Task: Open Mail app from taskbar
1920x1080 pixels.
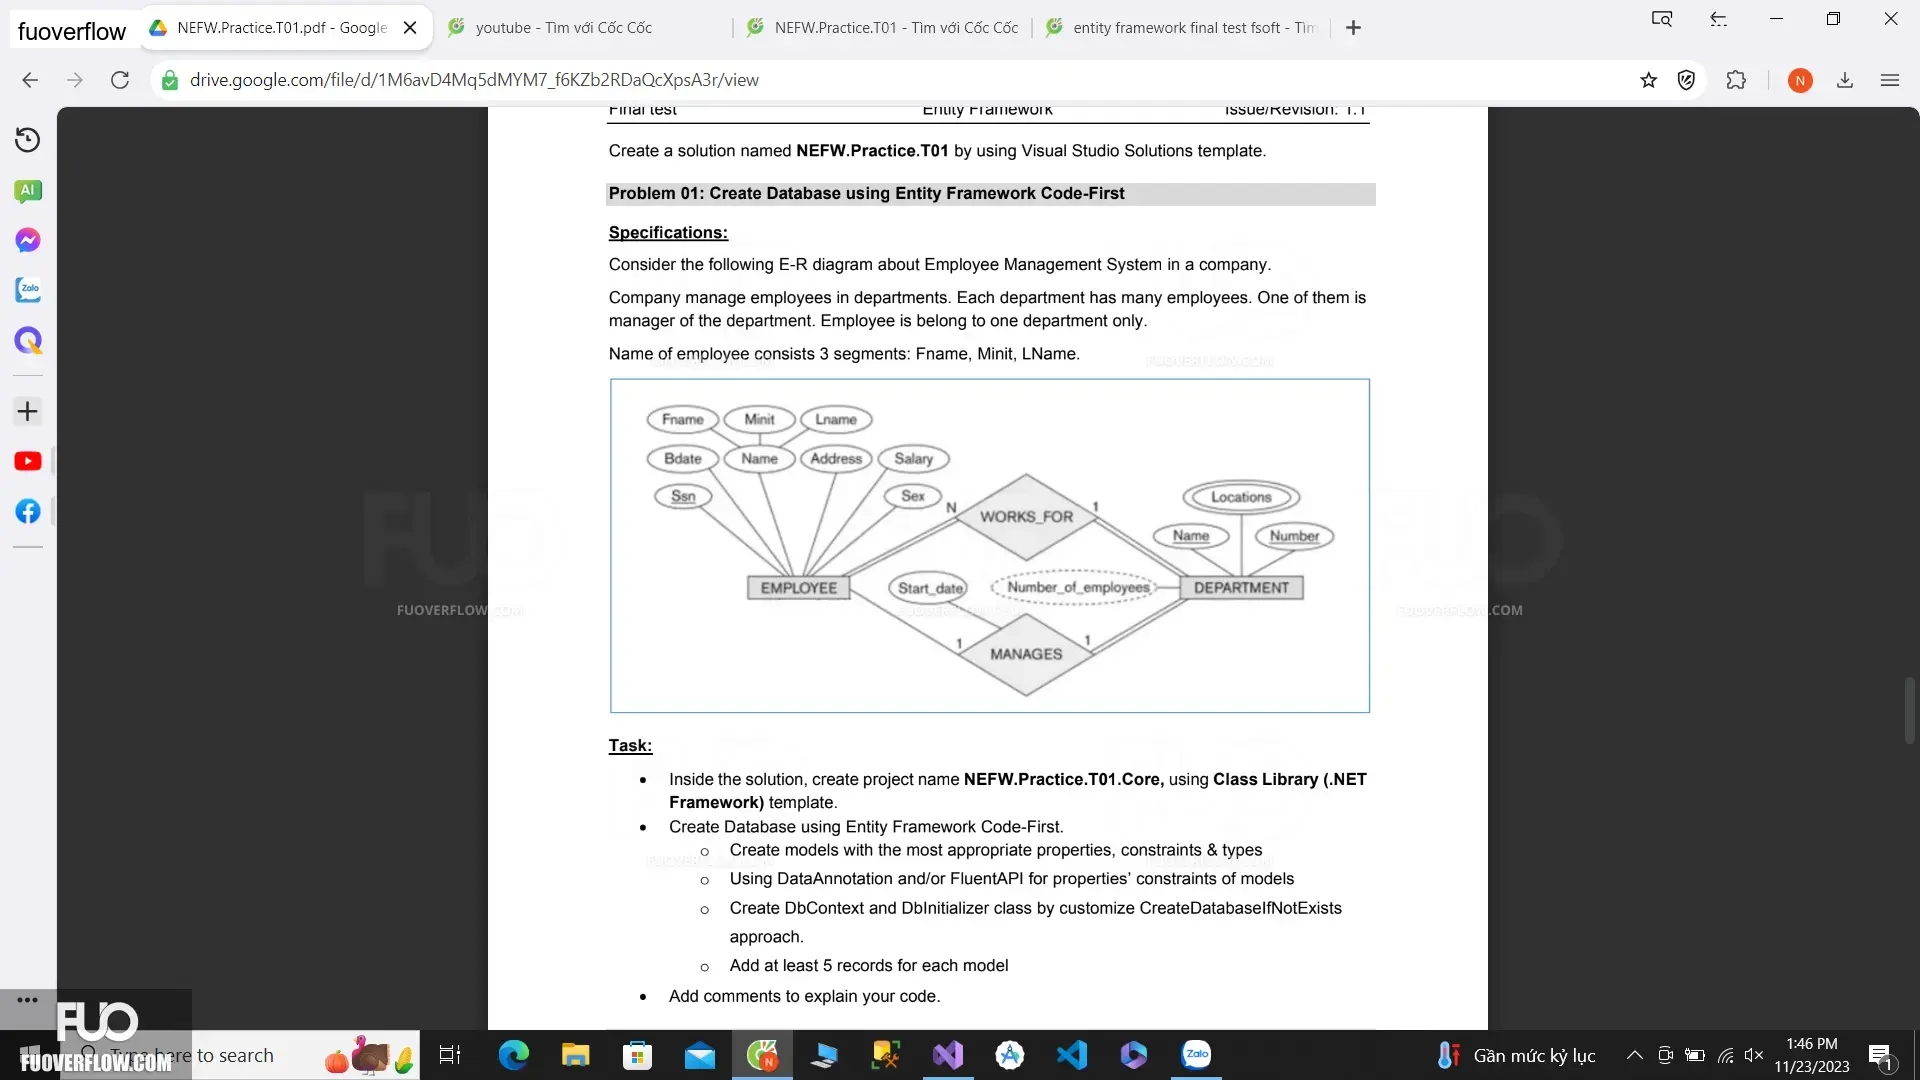Action: [700, 1055]
